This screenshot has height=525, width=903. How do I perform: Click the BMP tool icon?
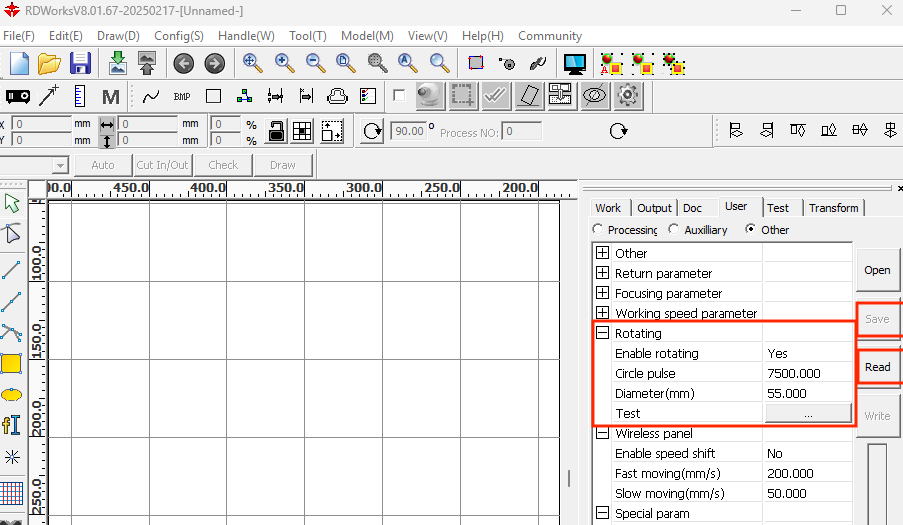coord(182,97)
